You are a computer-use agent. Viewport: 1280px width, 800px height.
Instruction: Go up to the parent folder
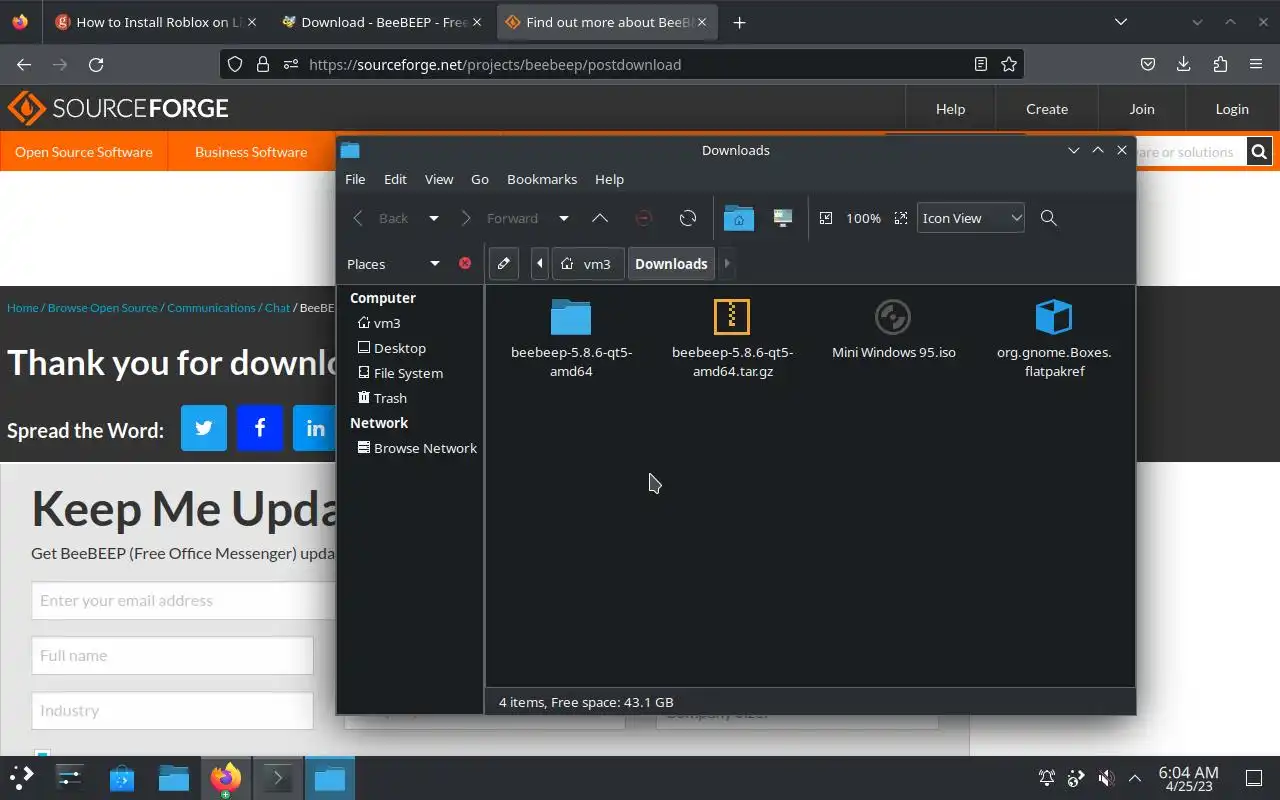[600, 218]
